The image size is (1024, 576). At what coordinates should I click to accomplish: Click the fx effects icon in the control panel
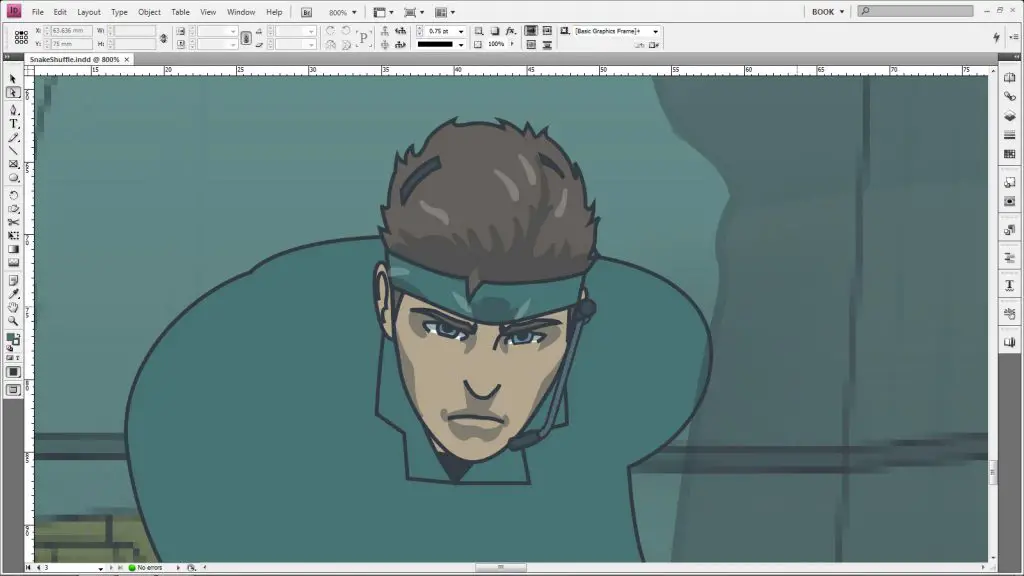511,30
